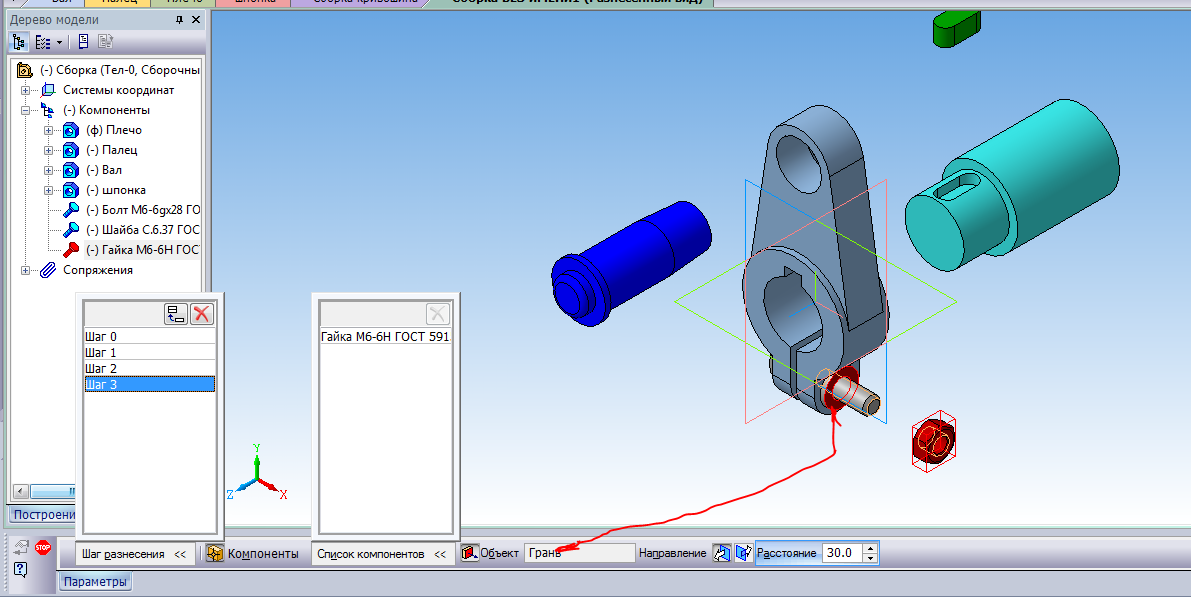1191x597 pixels.
Task: Toggle reverse direction button
Action: click(x=743, y=553)
